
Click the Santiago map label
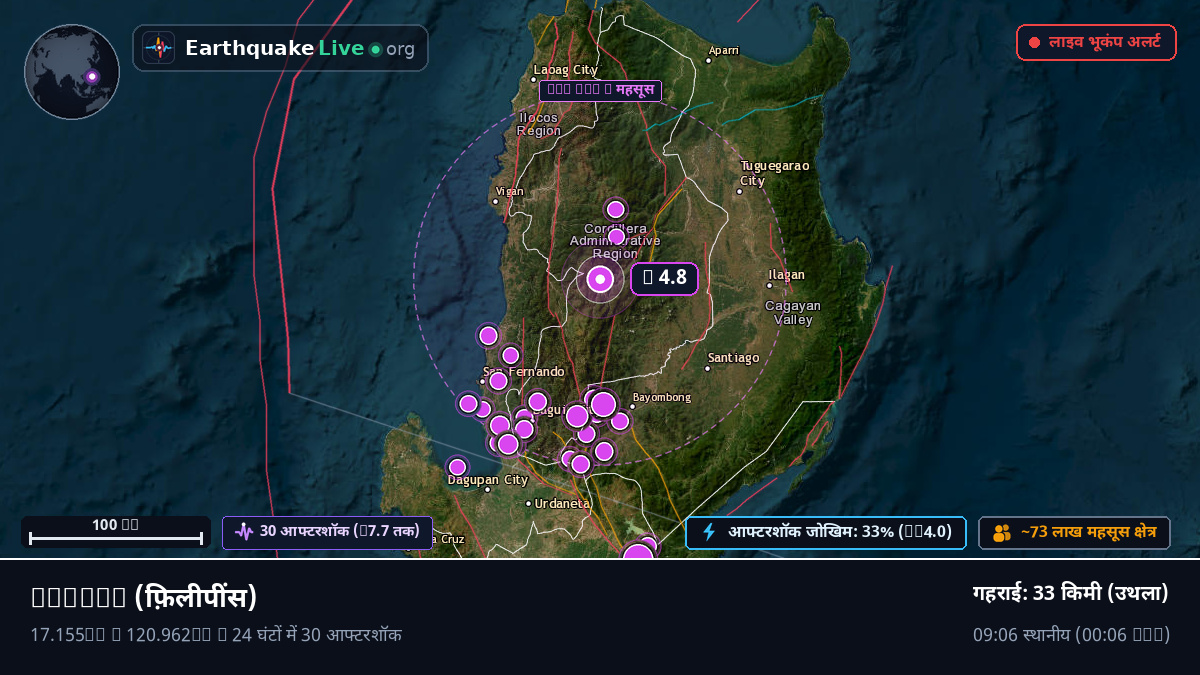point(734,358)
